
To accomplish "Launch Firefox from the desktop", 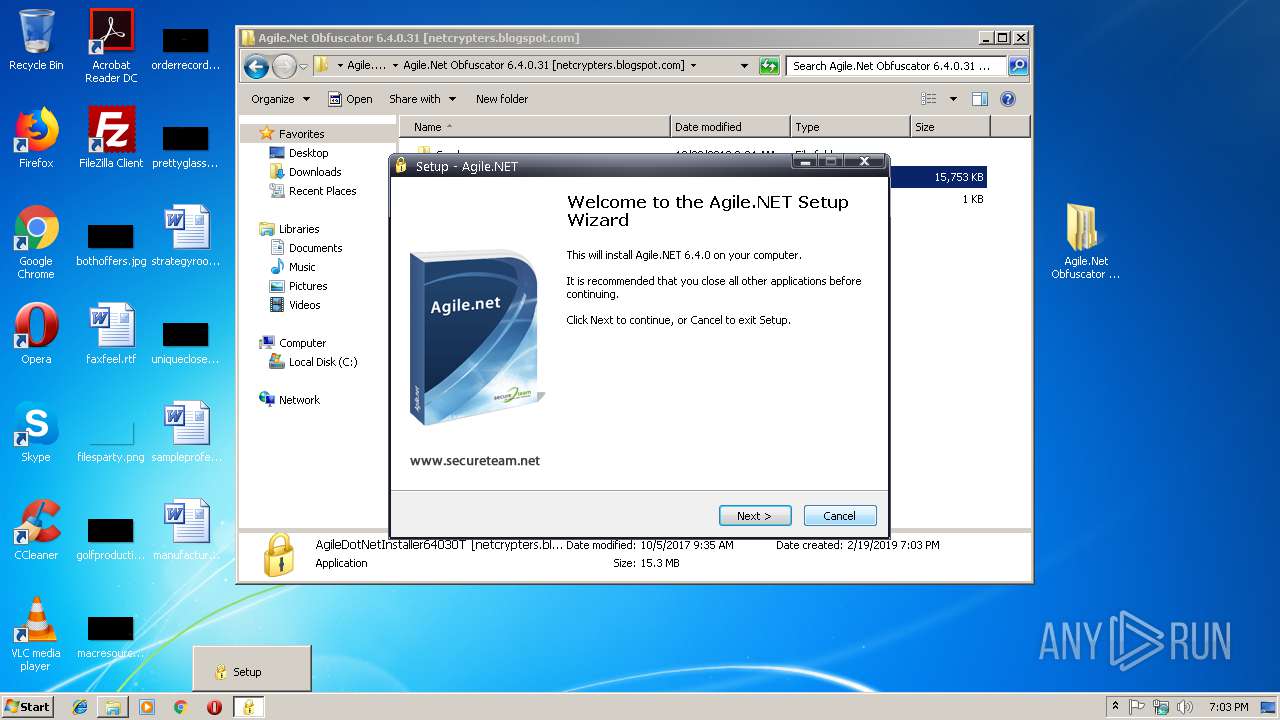I will pyautogui.click(x=36, y=138).
